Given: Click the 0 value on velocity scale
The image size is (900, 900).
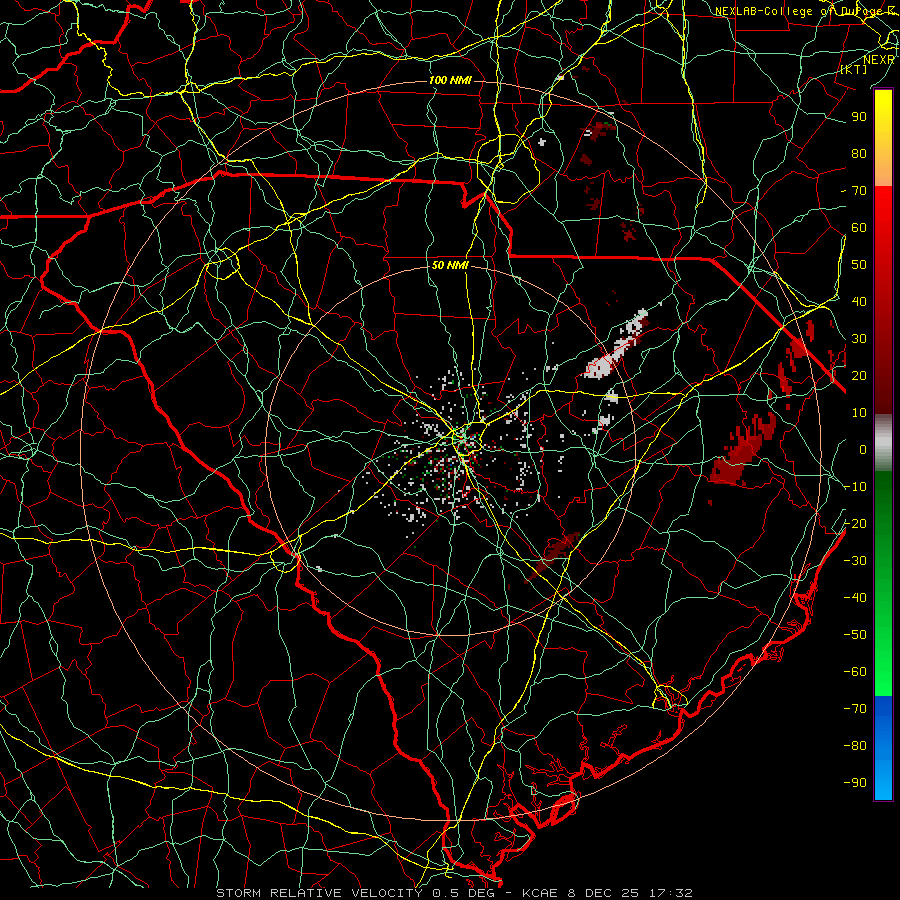Looking at the screenshot, I should point(863,450).
